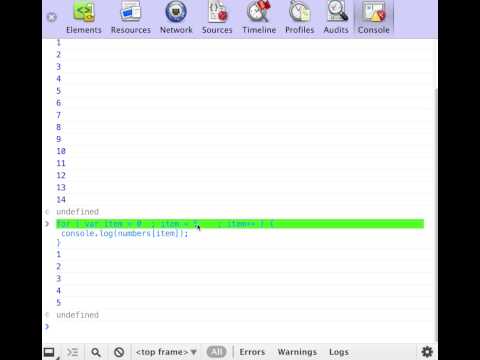Click the output line 6
This screenshot has height=360, width=480.
[x=59, y=103]
